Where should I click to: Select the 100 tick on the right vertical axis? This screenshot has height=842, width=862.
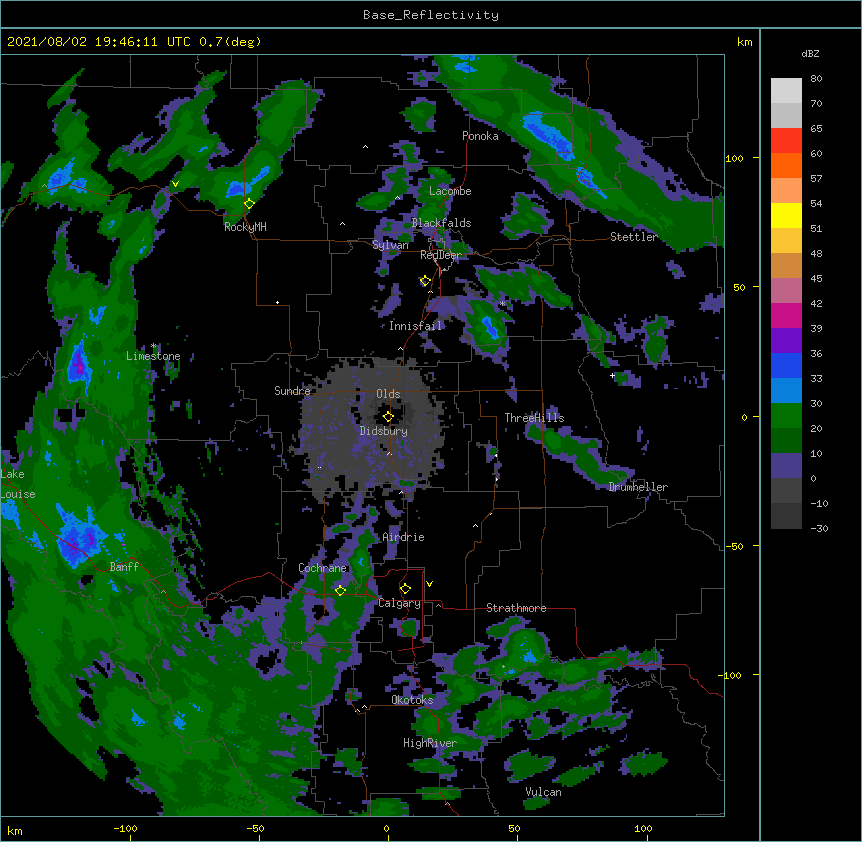click(x=734, y=158)
